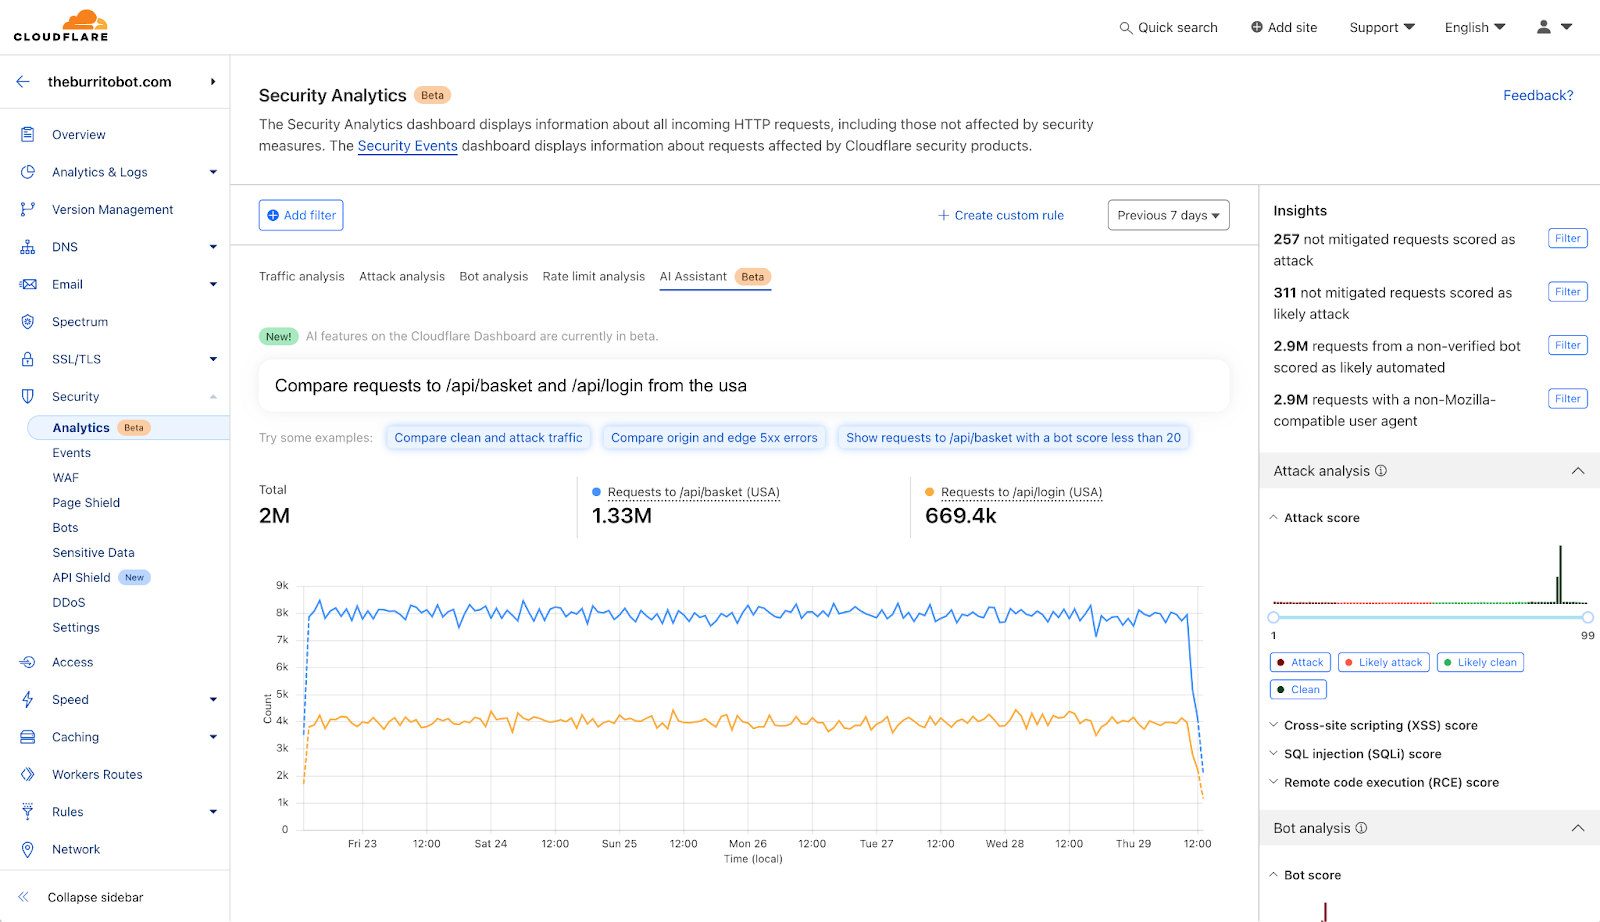Open the Security Events link
Image resolution: width=1600 pixels, height=922 pixels.
[x=408, y=146]
